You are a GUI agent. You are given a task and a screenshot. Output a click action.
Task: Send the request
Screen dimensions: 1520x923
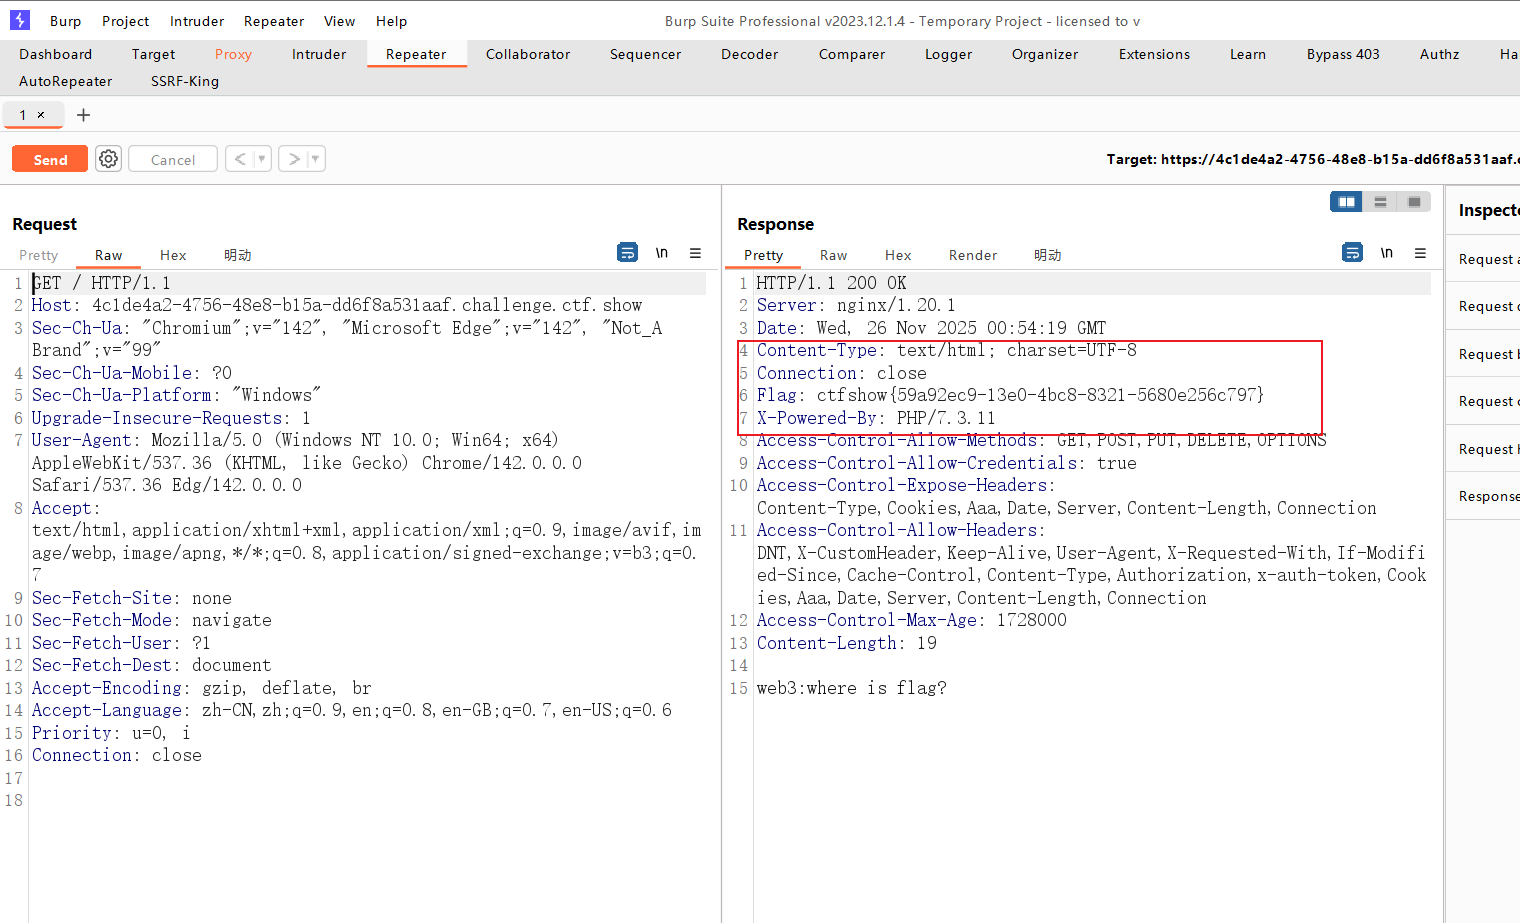[x=50, y=159]
